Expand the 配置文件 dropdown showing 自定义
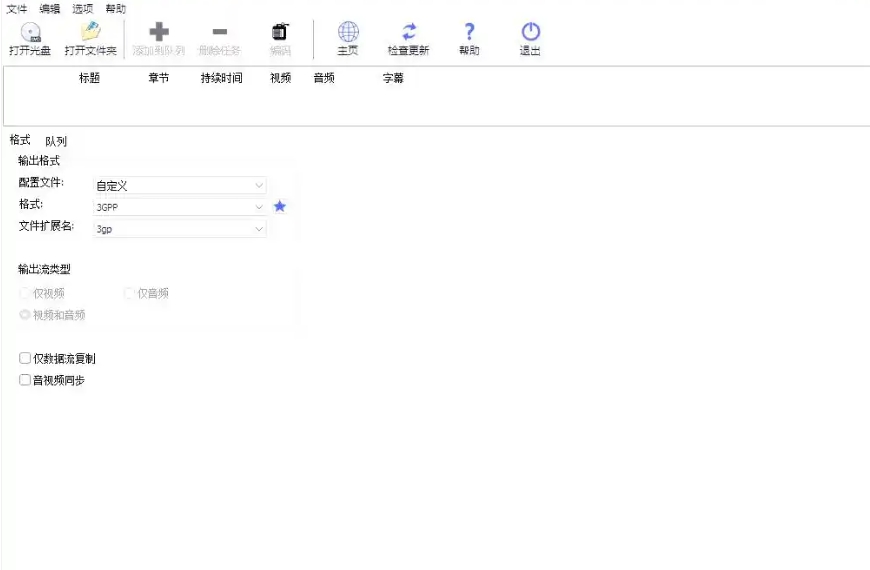The width and height of the screenshot is (870, 570). (x=180, y=185)
